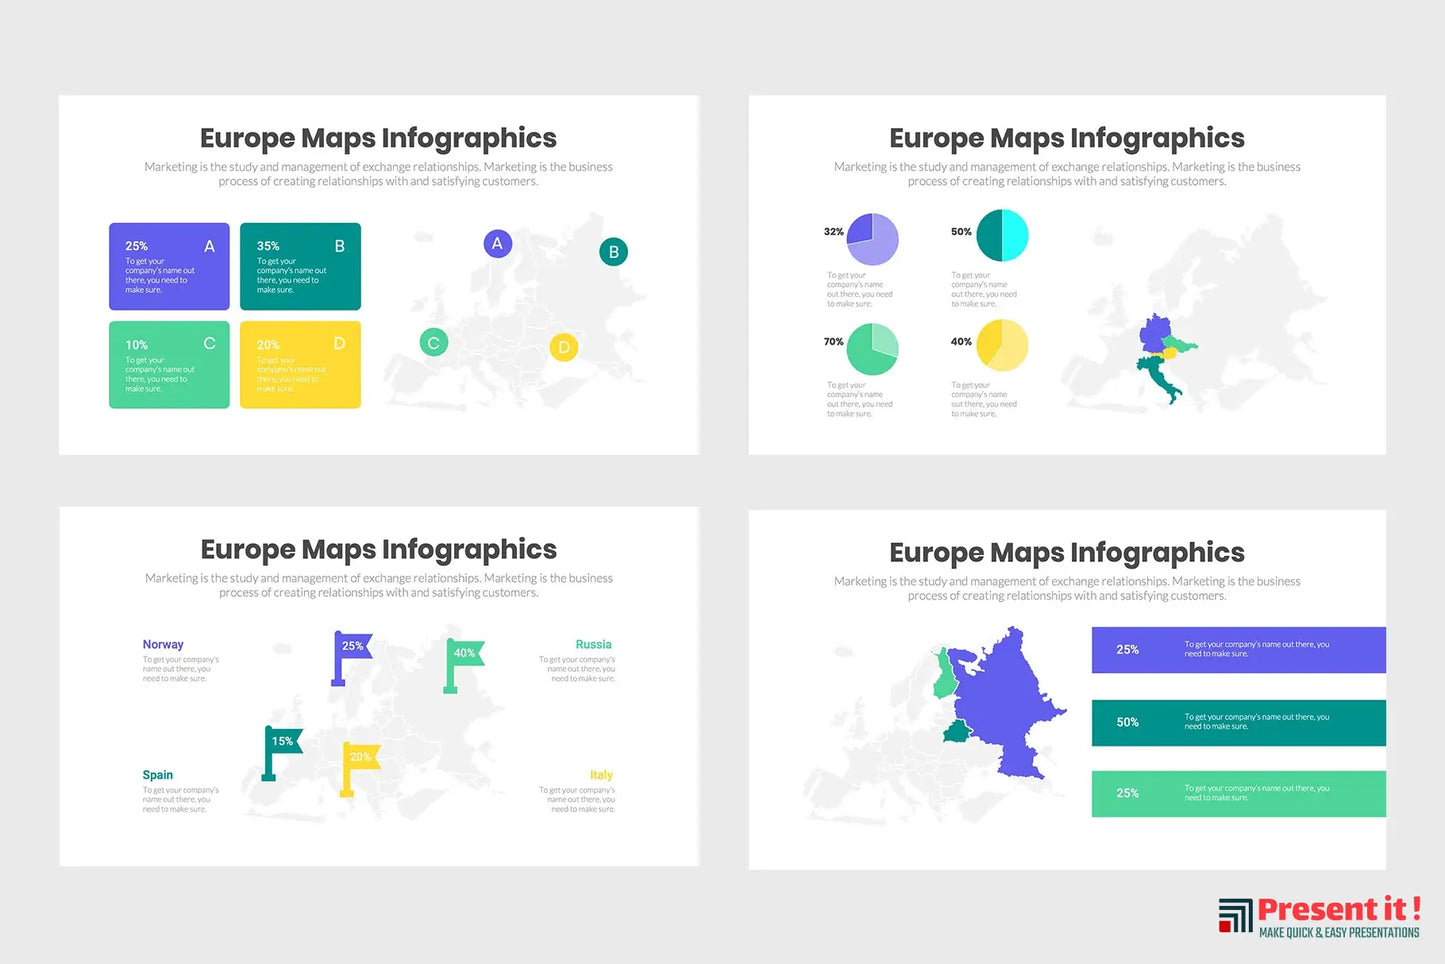Click circle marker C near Spain

click(x=433, y=342)
